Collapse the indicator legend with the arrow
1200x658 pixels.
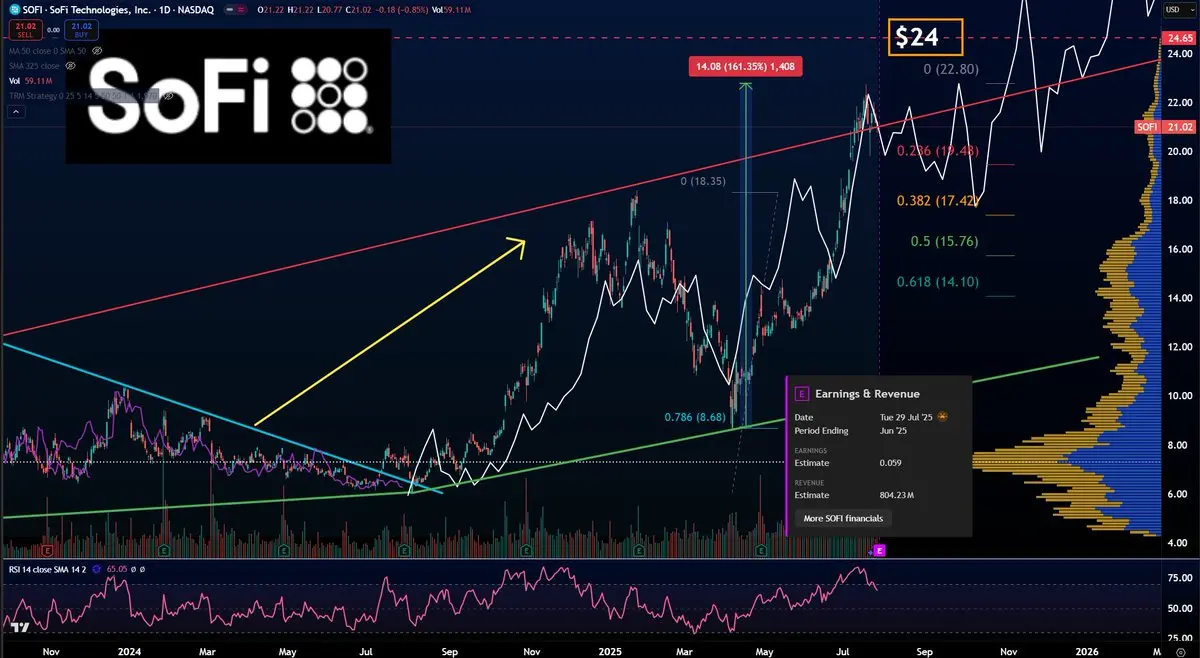16,112
